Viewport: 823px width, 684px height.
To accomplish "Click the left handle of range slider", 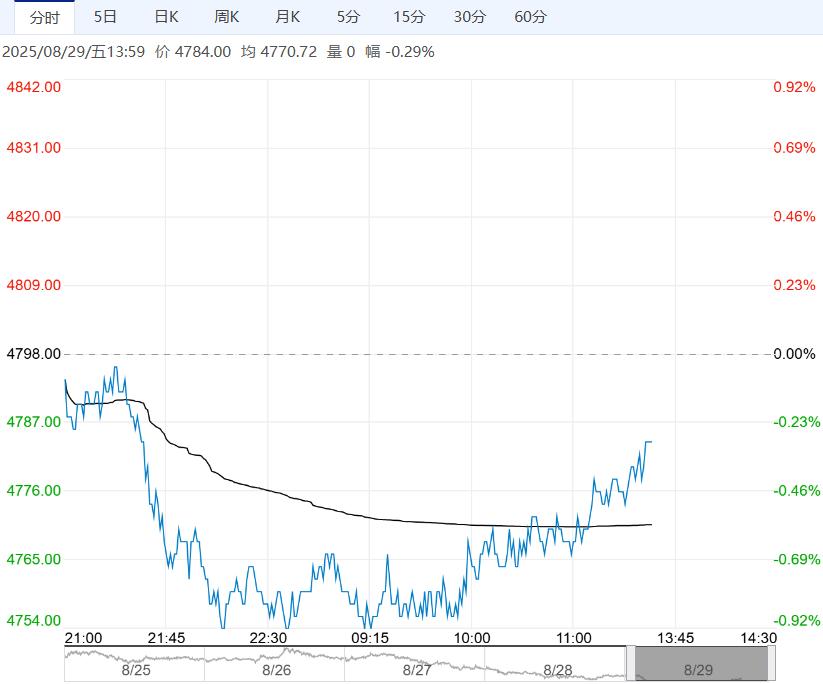I will (631, 664).
